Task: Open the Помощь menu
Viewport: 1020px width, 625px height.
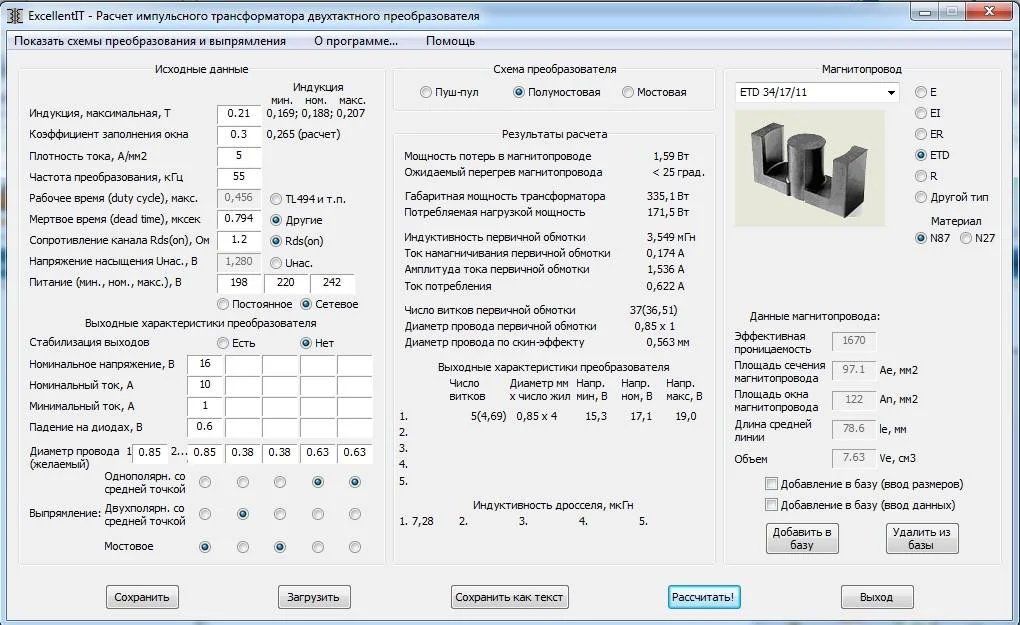Action: [x=450, y=41]
